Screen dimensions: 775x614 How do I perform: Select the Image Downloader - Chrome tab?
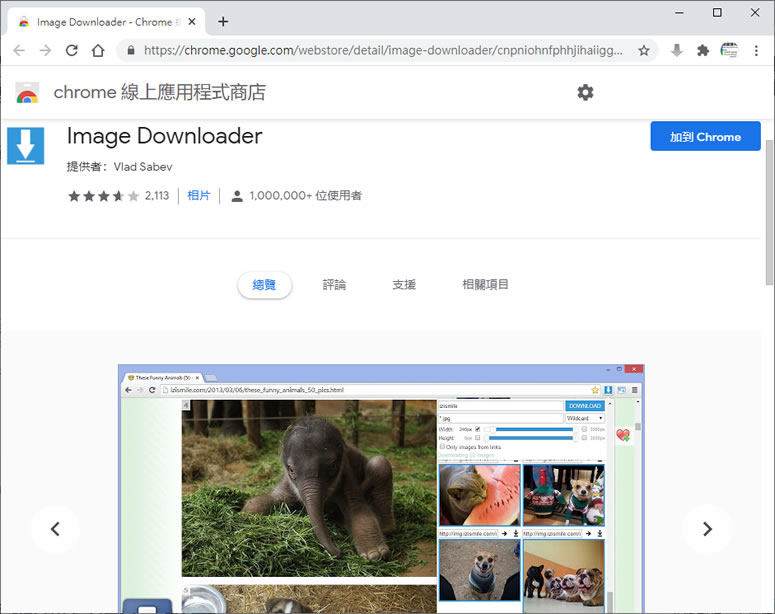(106, 22)
